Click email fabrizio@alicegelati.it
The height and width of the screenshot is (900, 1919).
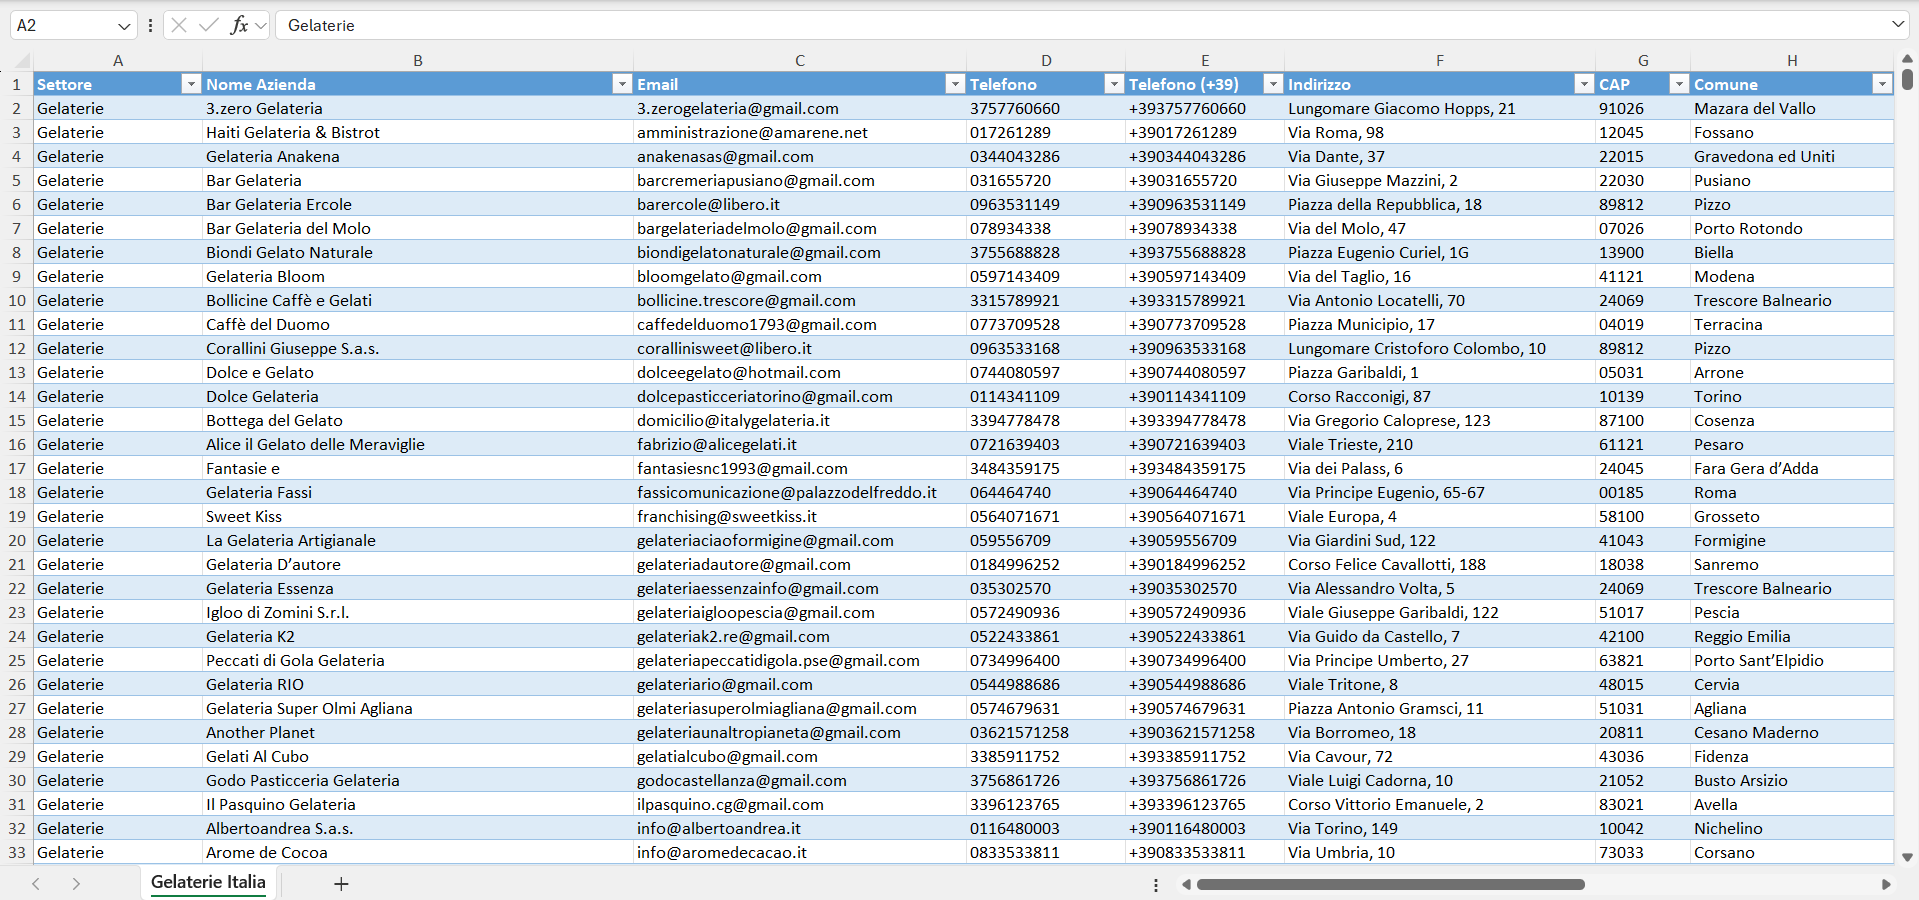pyautogui.click(x=800, y=444)
